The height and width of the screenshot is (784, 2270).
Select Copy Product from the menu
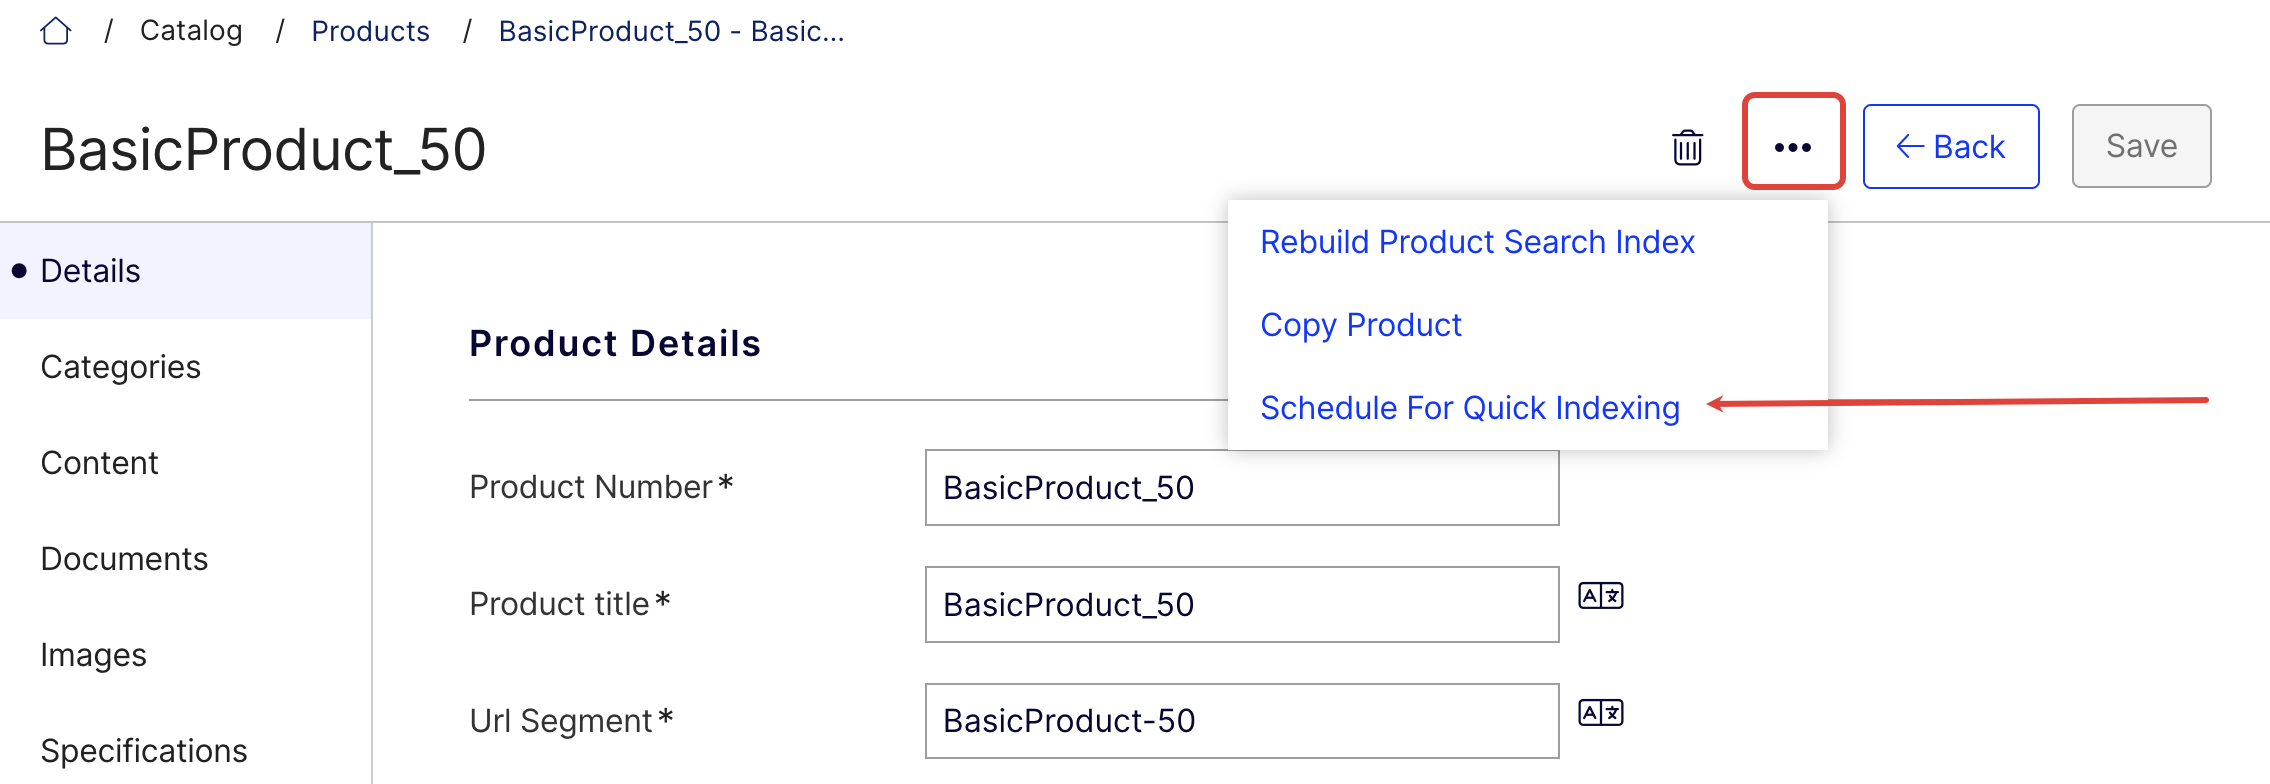tap(1361, 324)
